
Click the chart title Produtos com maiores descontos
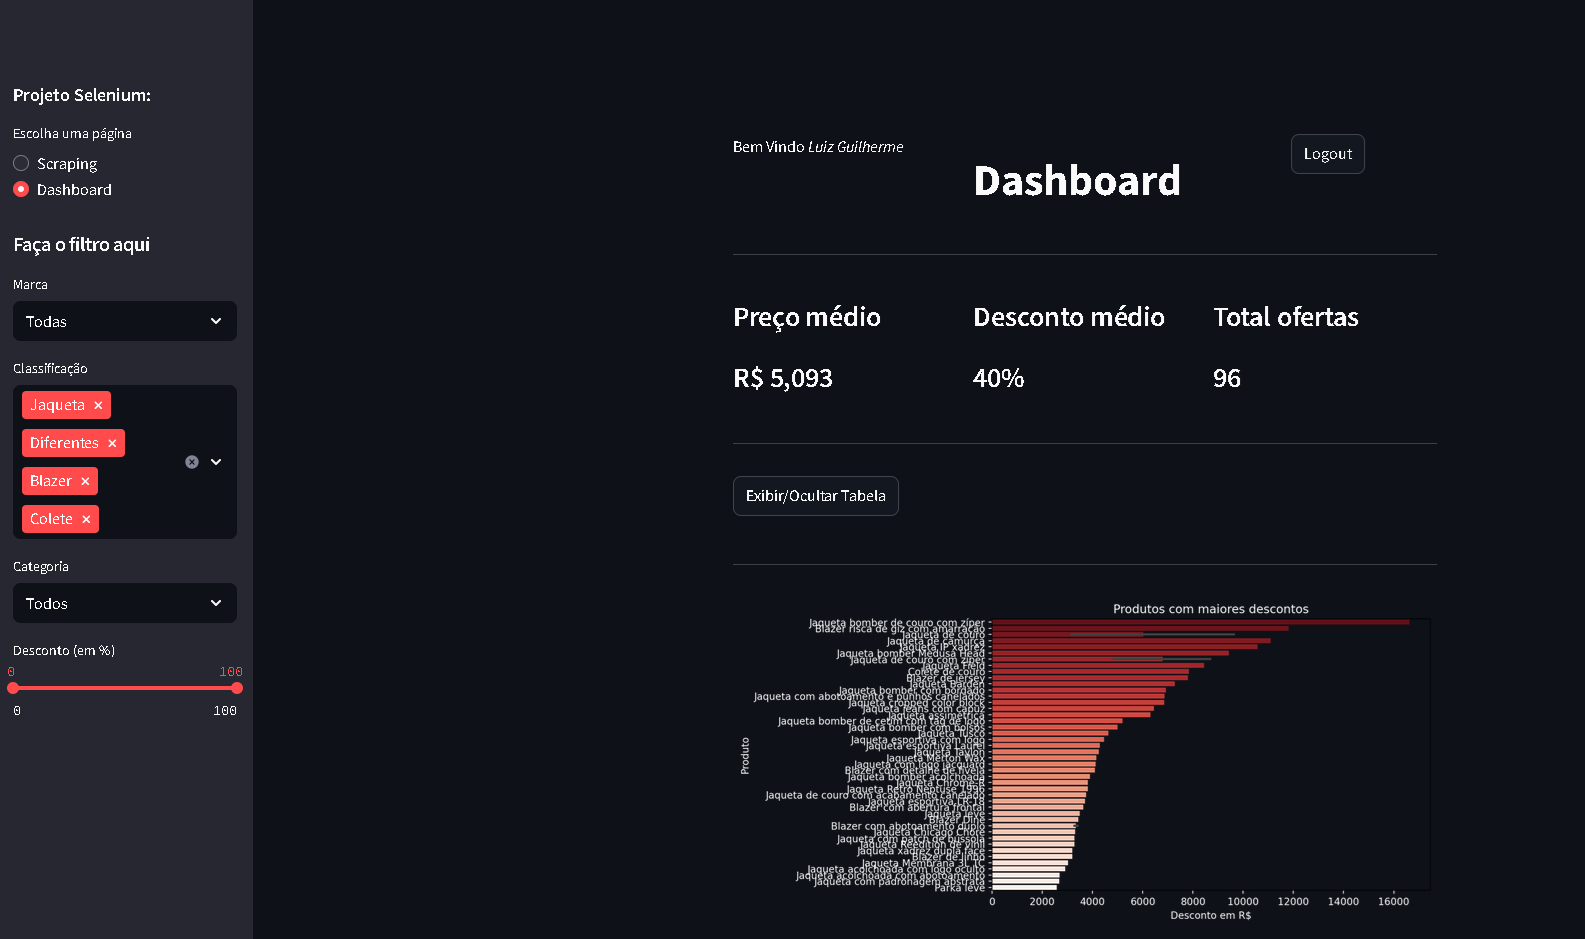tap(1210, 609)
